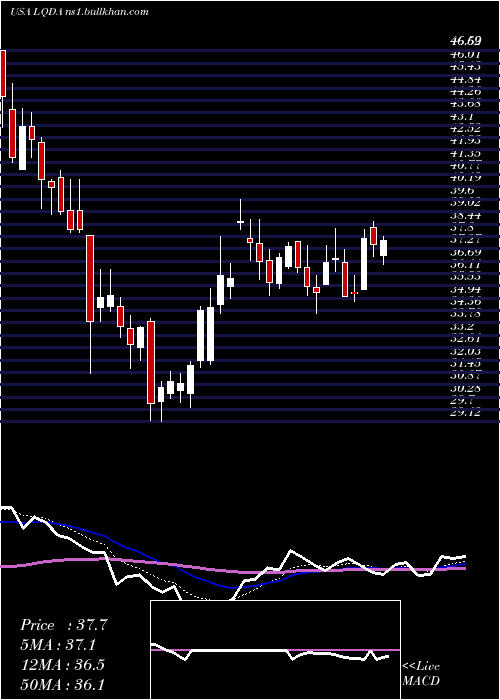The image size is (500, 700).
Task: Click the rightmost white candlestick
Action: (383, 248)
